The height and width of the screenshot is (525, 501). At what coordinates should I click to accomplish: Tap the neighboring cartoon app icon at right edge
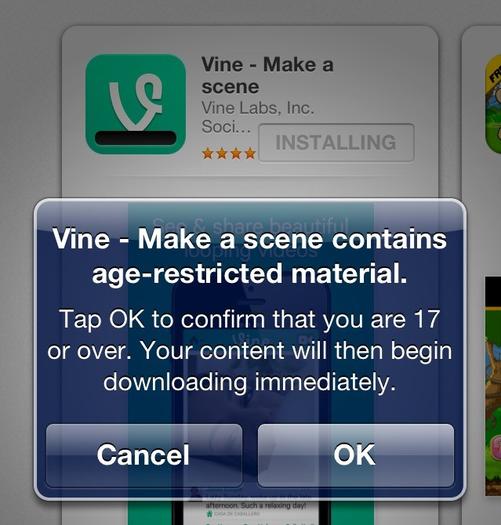coord(493,104)
